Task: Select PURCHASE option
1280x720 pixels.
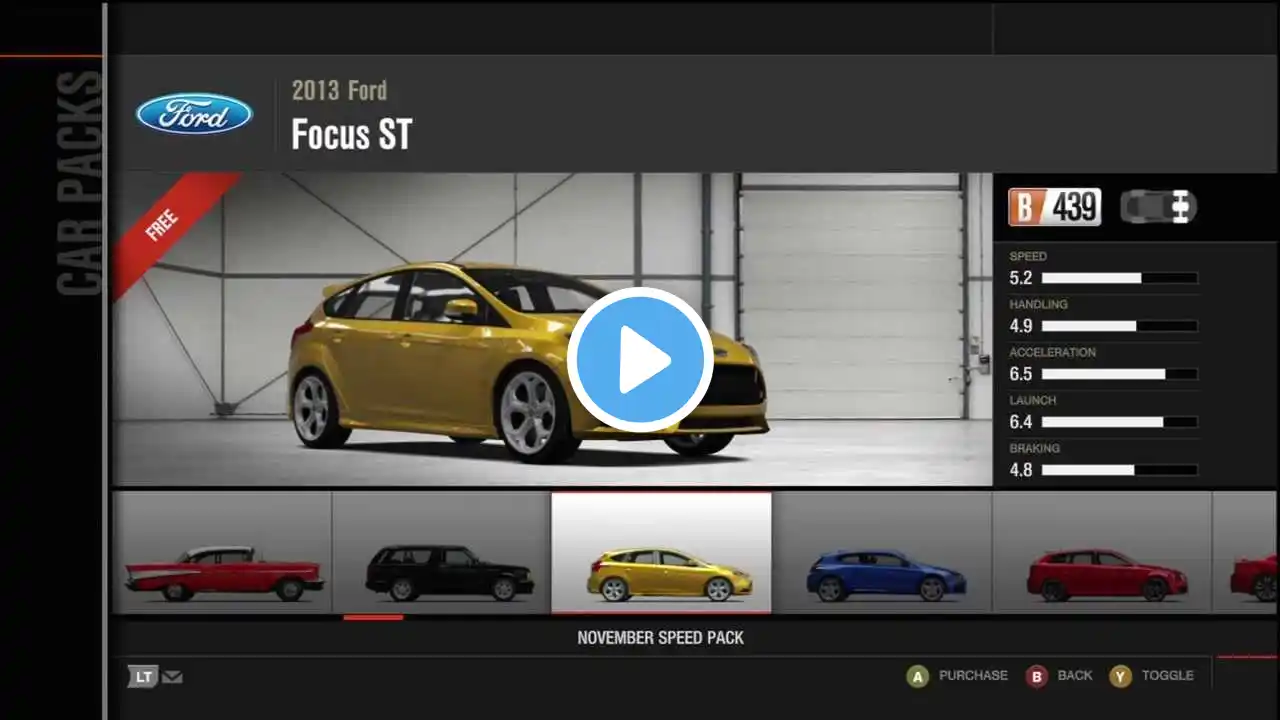Action: (973, 676)
